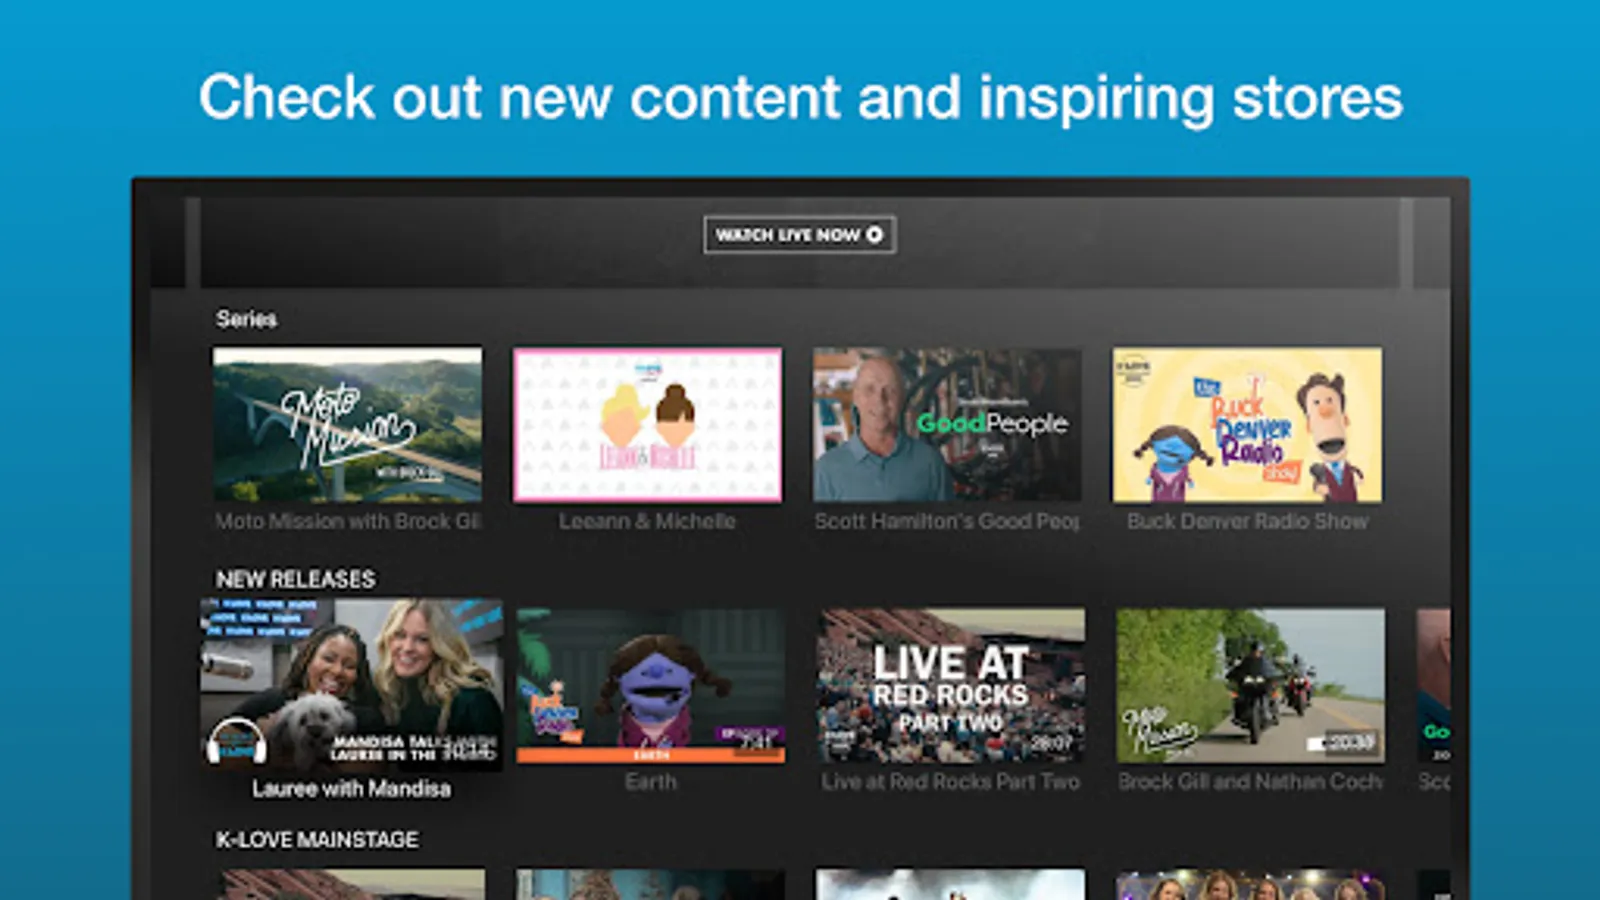This screenshot has width=1600, height=900.
Task: Open the Leeann & Michelle series thumbnail
Action: (x=647, y=424)
